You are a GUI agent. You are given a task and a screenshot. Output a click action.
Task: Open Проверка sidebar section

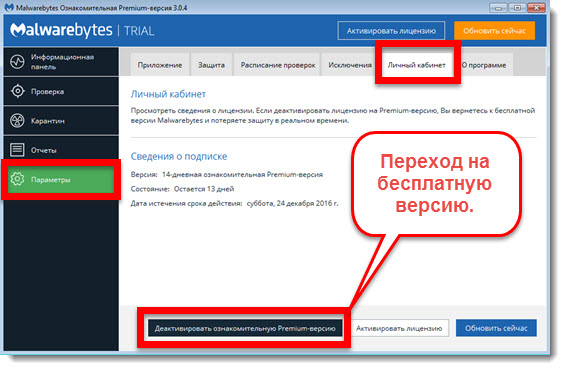tap(61, 91)
